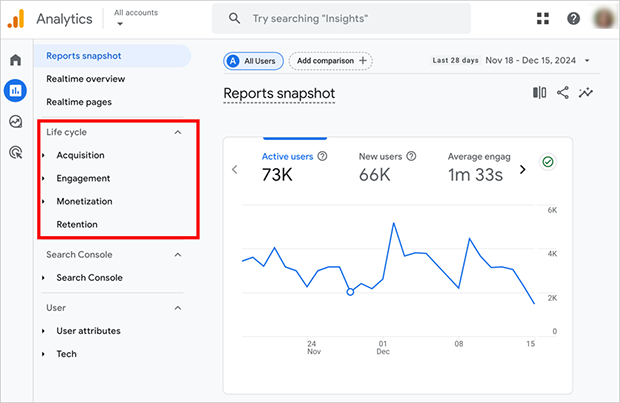Expand the Engagement tree arrow
Viewport: 620px width, 403px height.
pos(43,178)
